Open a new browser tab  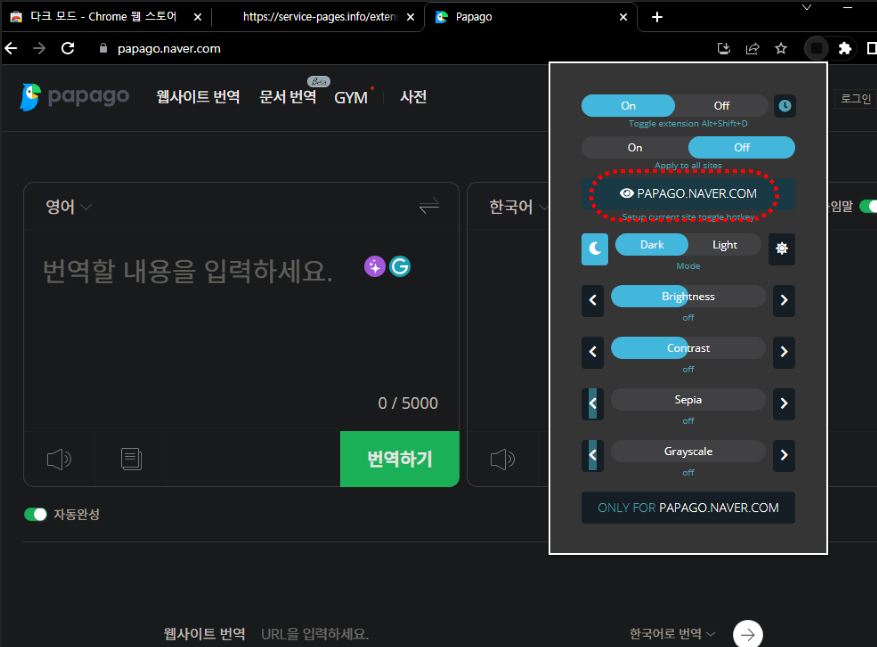657,17
